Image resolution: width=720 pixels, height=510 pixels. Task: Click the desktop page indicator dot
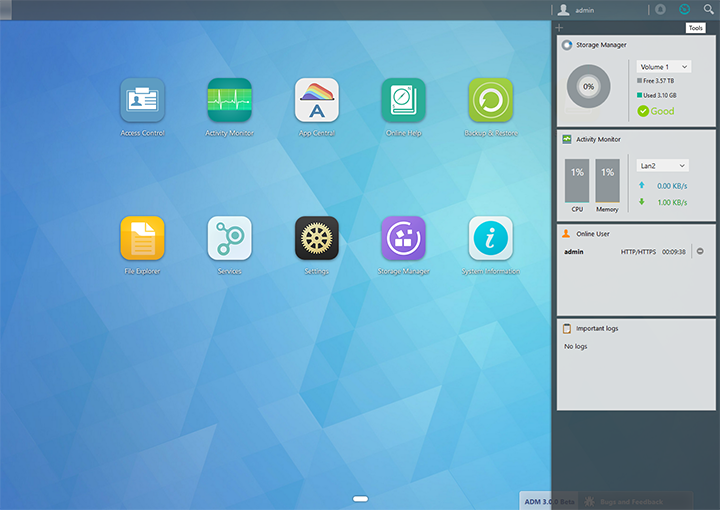[361, 498]
